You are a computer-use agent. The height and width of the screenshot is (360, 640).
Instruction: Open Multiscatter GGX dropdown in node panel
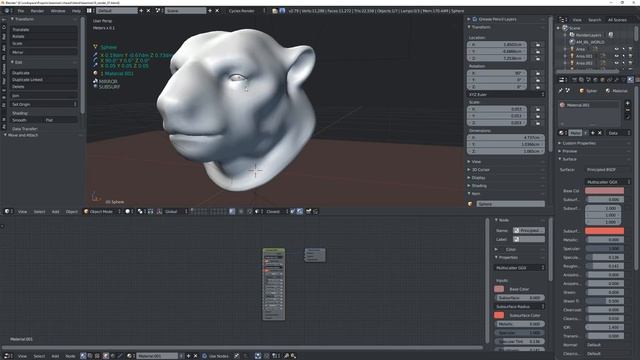coord(519,268)
